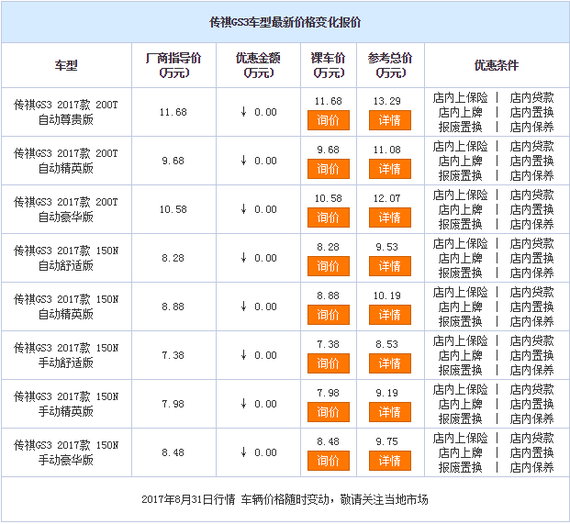Image resolution: width=570 pixels, height=524 pixels.
Task: Click guide price 7.38 in 厂商指导价 column
Action: click(x=173, y=355)
